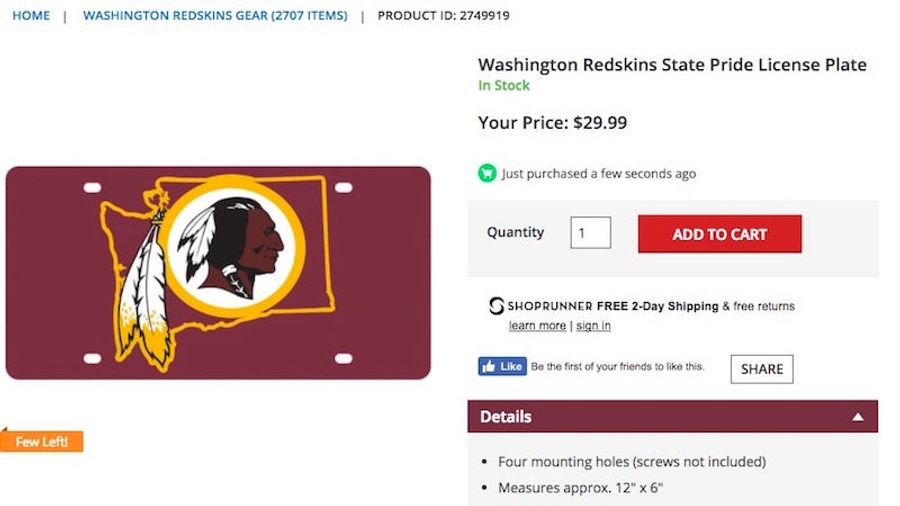
Task: Click the FREE 2-Day Shipping text
Action: [x=658, y=306]
